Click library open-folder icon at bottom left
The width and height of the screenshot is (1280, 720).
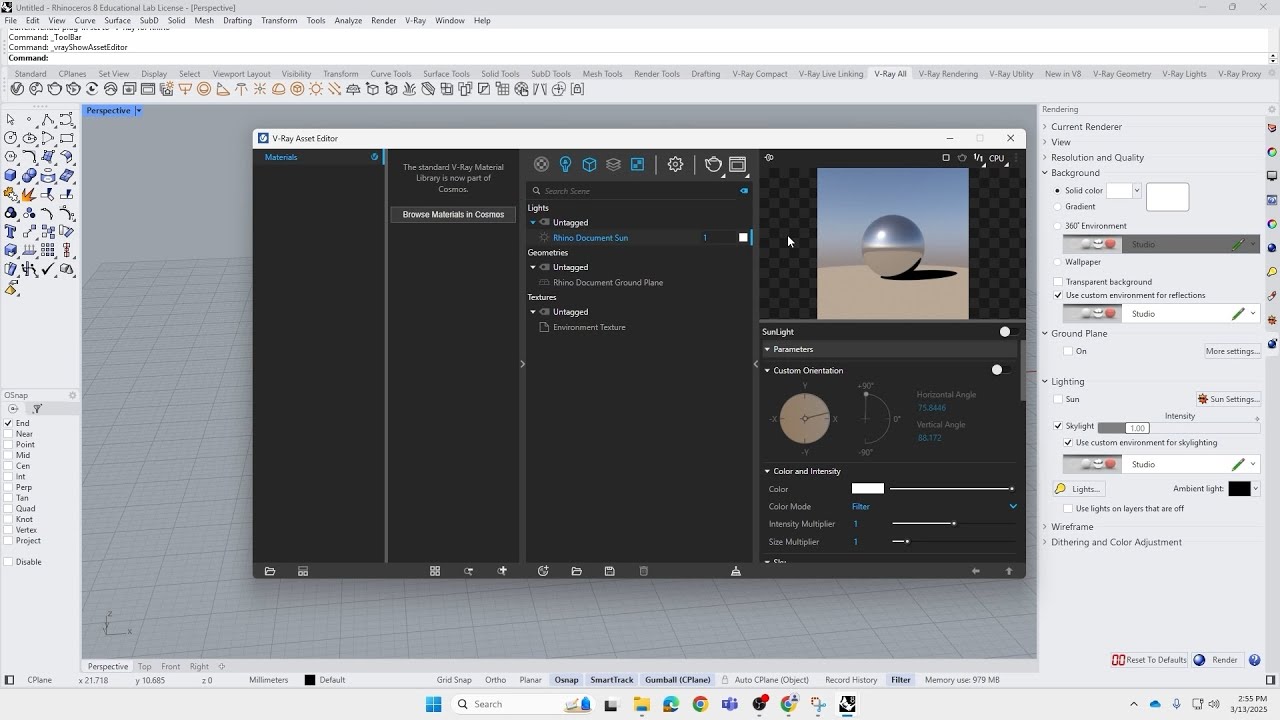click(x=270, y=571)
